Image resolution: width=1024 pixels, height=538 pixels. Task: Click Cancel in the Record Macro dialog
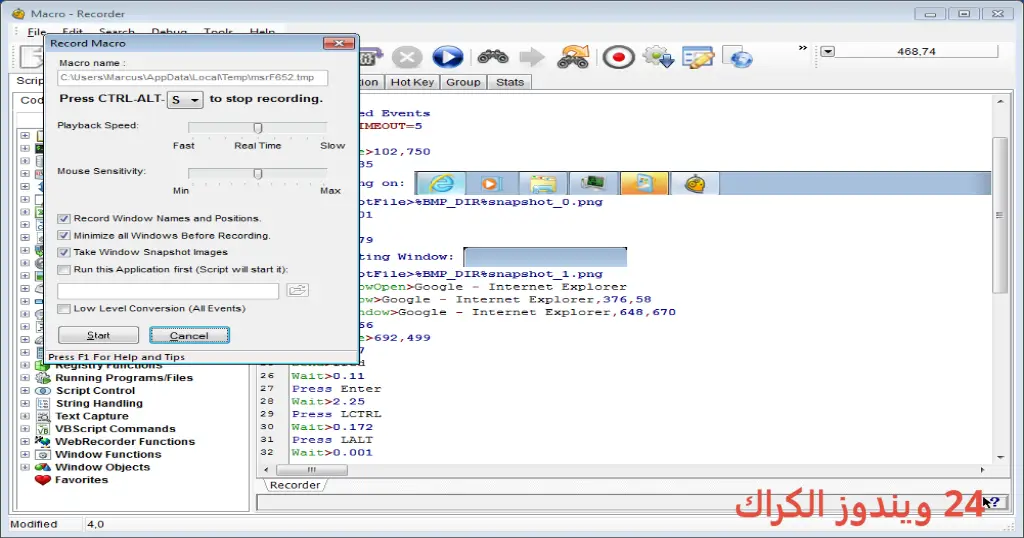189,336
